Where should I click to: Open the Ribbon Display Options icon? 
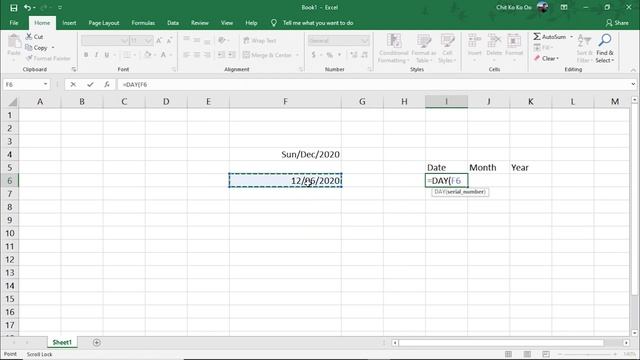[564, 7]
